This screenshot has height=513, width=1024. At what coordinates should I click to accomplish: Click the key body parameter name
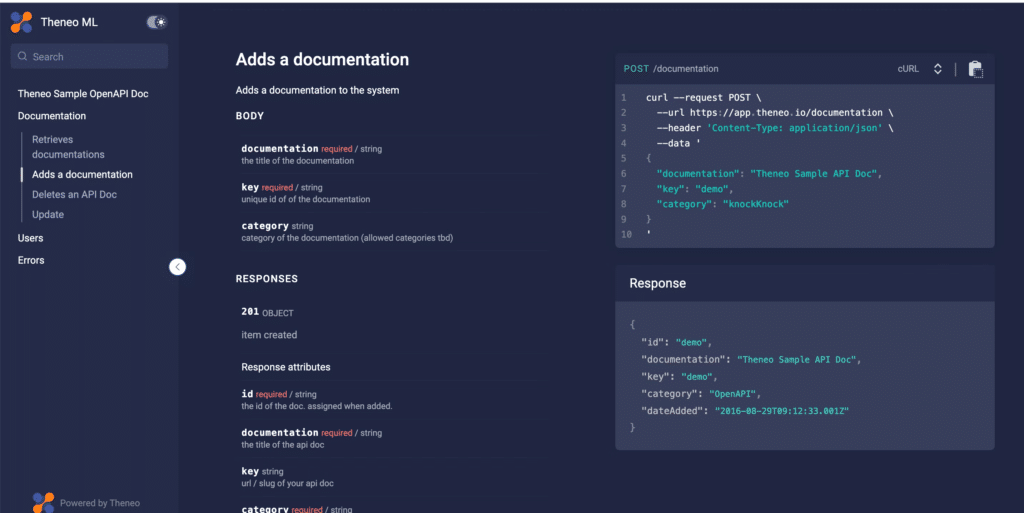tap(250, 187)
